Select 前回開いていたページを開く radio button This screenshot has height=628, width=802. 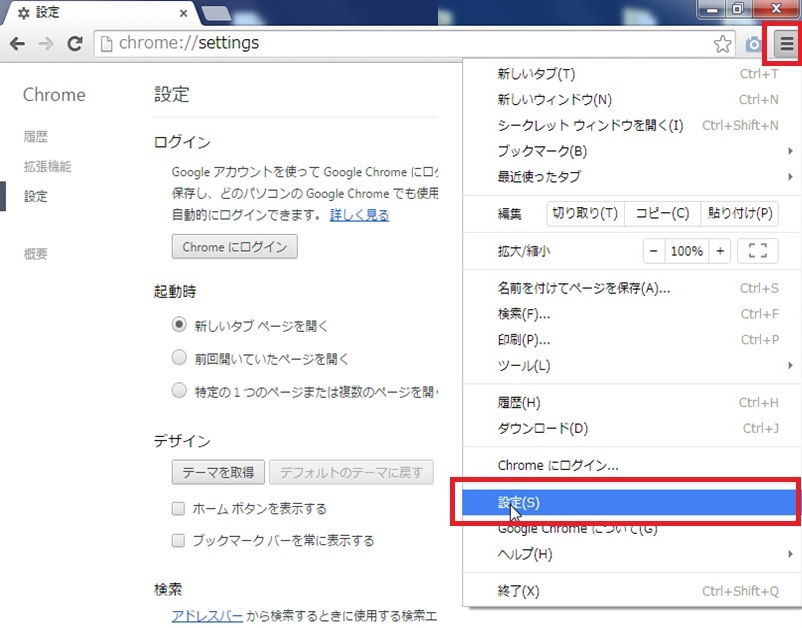click(179, 357)
